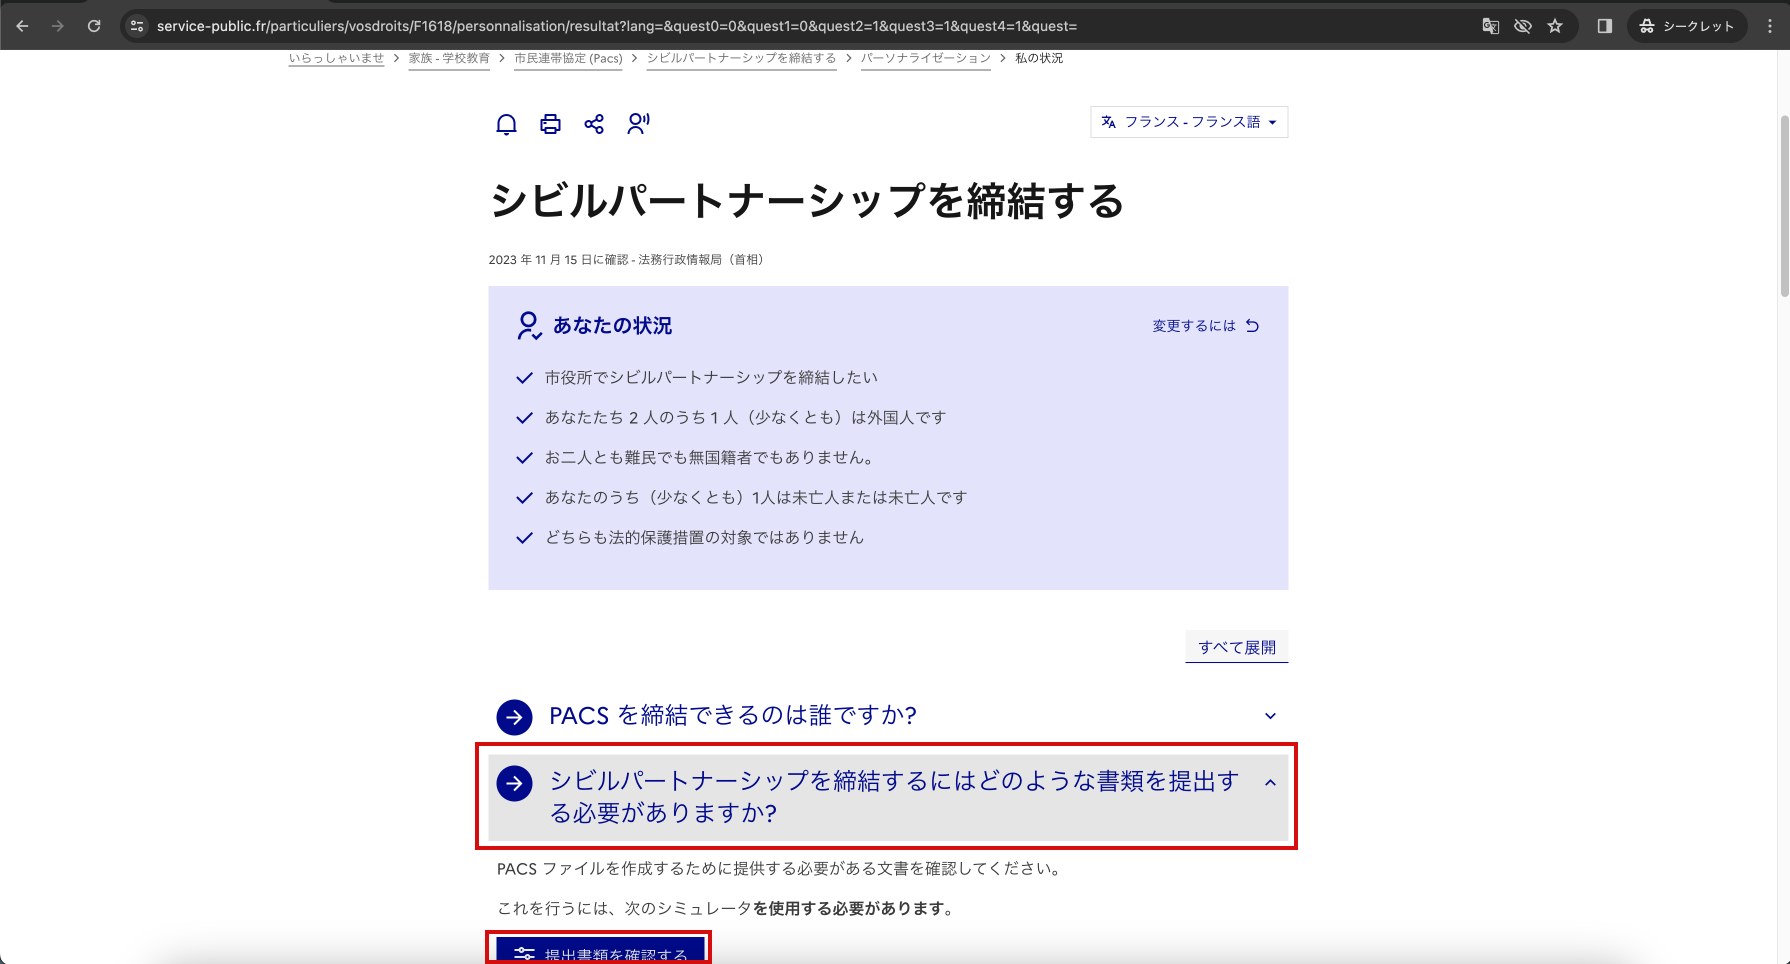Click the シークレット incognito indicator
Viewport: 1790px width, 964px height.
click(1687, 26)
